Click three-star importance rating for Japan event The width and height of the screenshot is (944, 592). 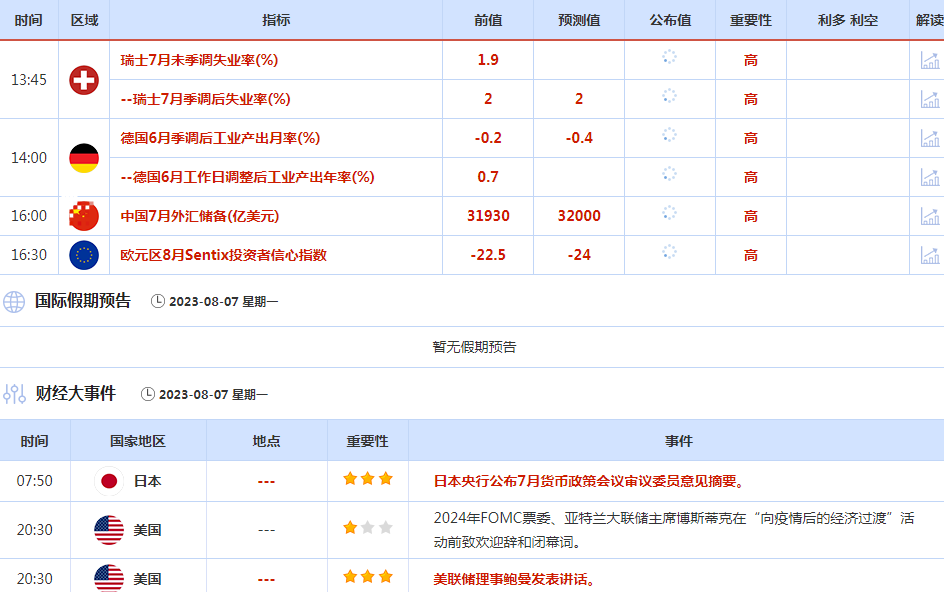pyautogui.click(x=367, y=480)
